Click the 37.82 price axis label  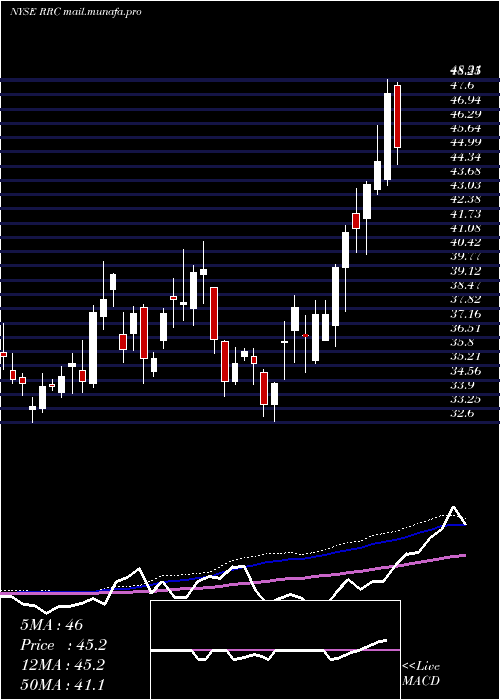pyautogui.click(x=466, y=300)
